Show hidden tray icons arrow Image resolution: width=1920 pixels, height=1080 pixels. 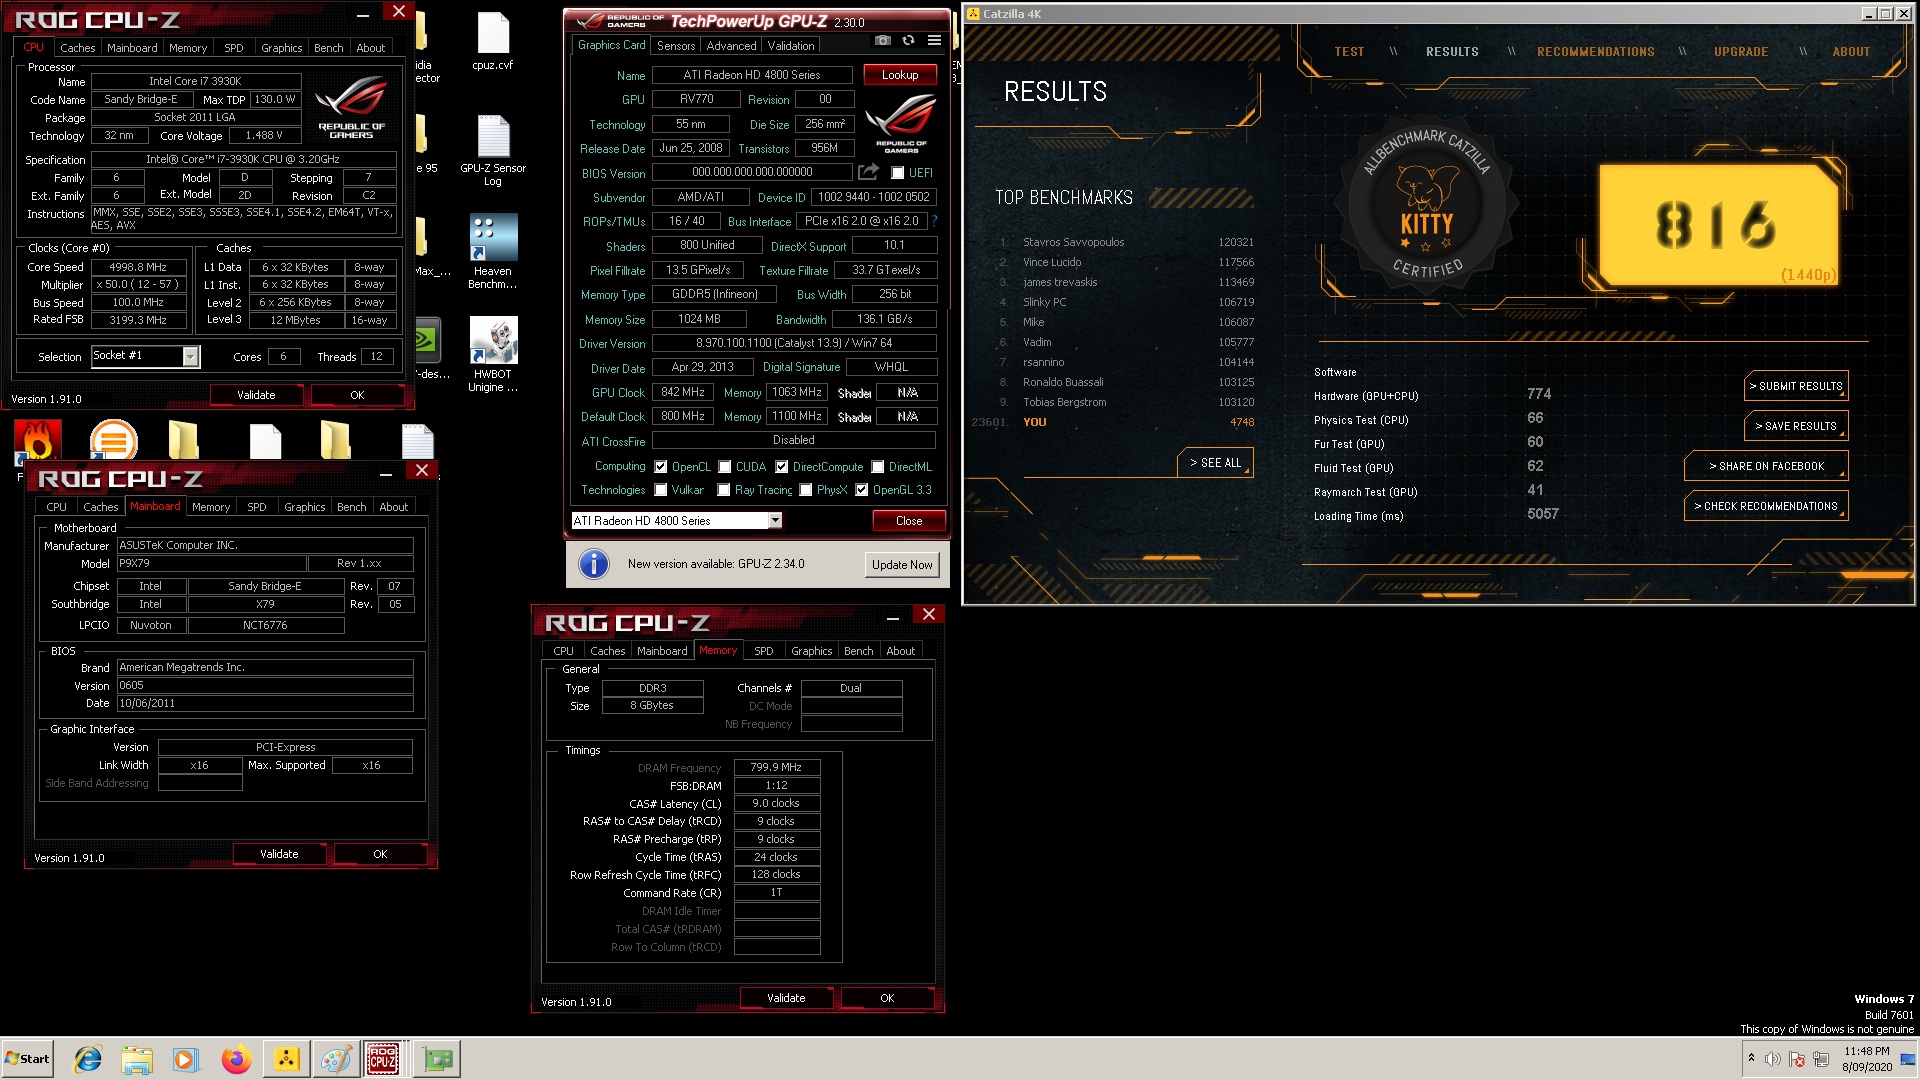tap(1751, 1058)
